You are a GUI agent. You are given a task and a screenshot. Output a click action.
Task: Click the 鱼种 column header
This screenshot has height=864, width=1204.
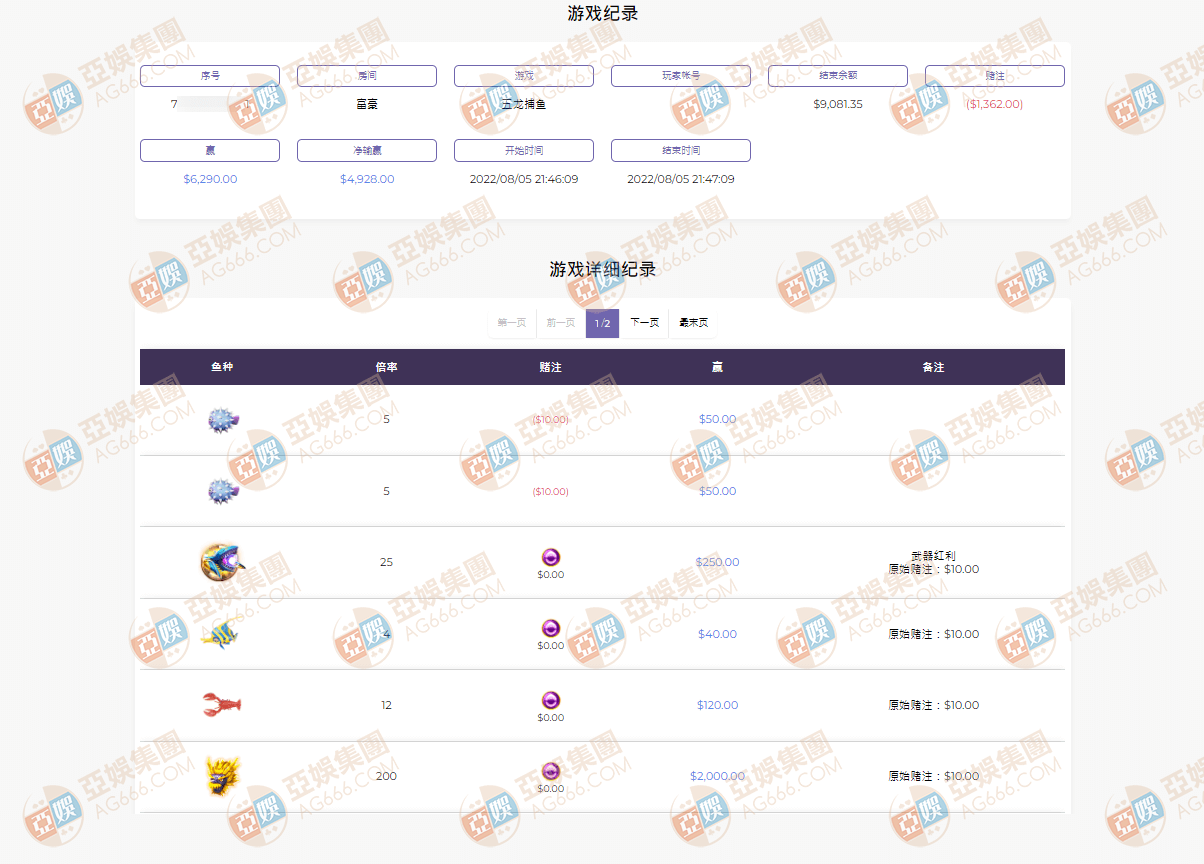(222, 367)
